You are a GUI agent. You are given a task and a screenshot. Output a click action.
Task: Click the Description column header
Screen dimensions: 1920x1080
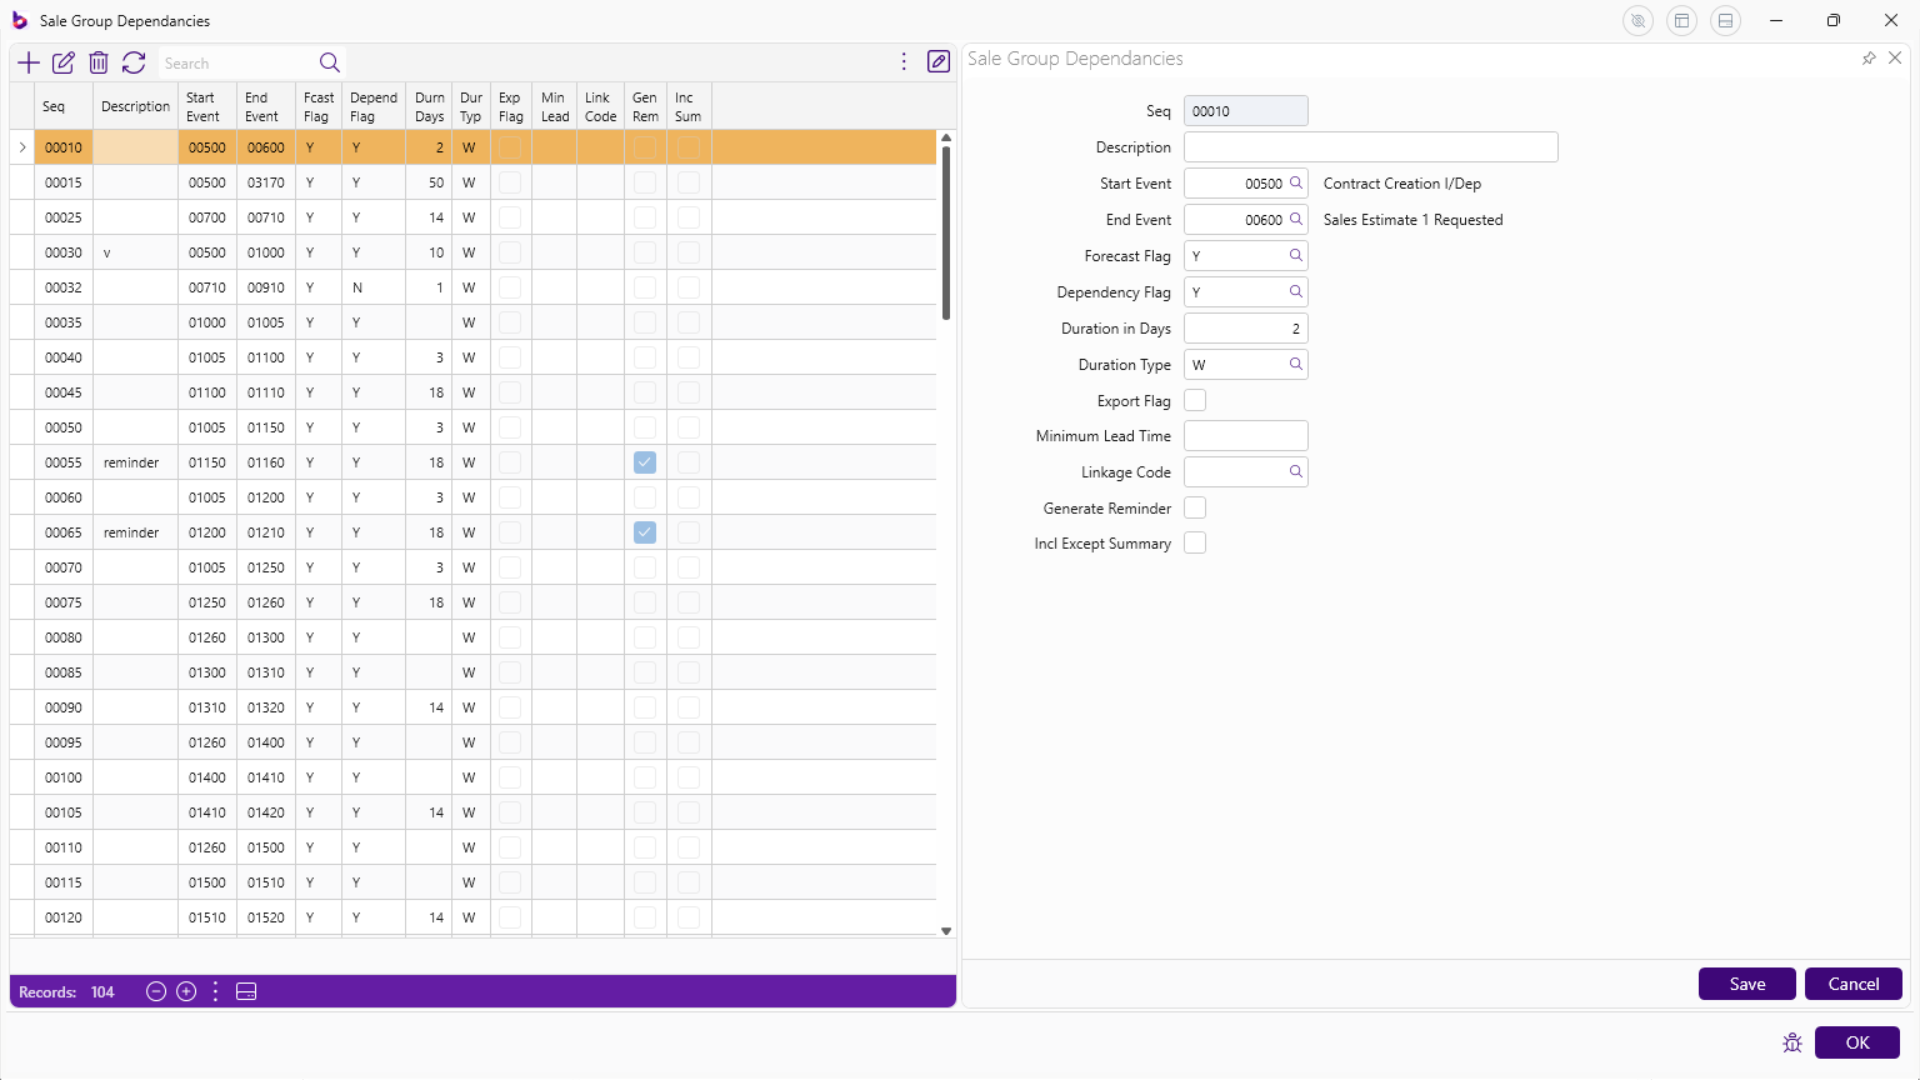click(135, 106)
